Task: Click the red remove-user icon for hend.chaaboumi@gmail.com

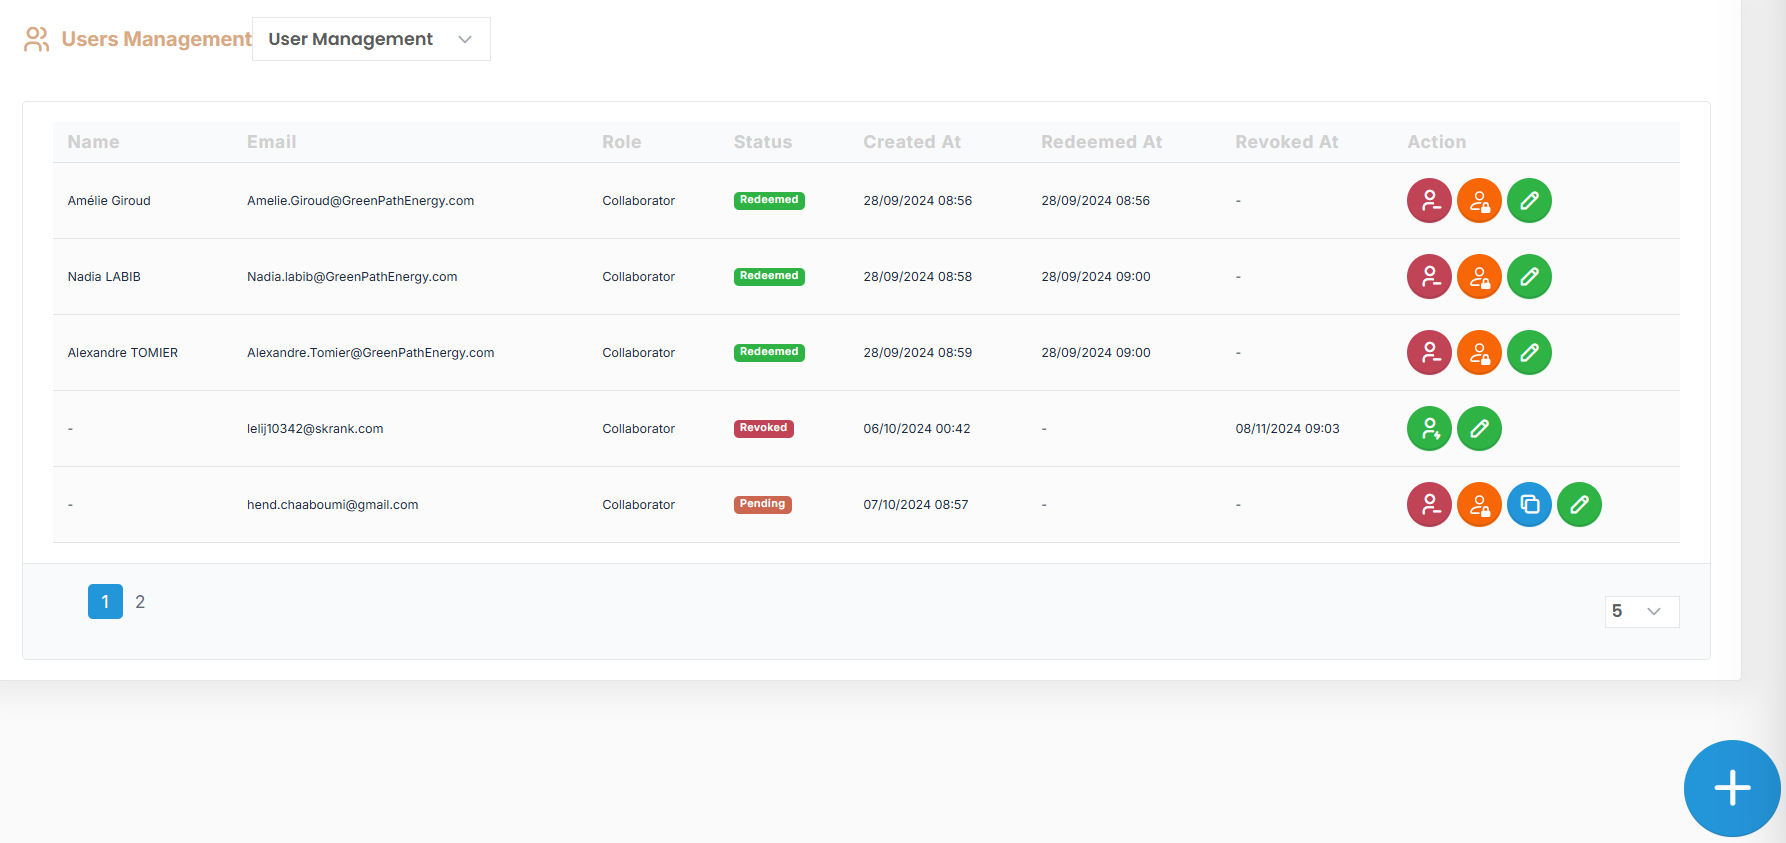Action: coord(1429,505)
